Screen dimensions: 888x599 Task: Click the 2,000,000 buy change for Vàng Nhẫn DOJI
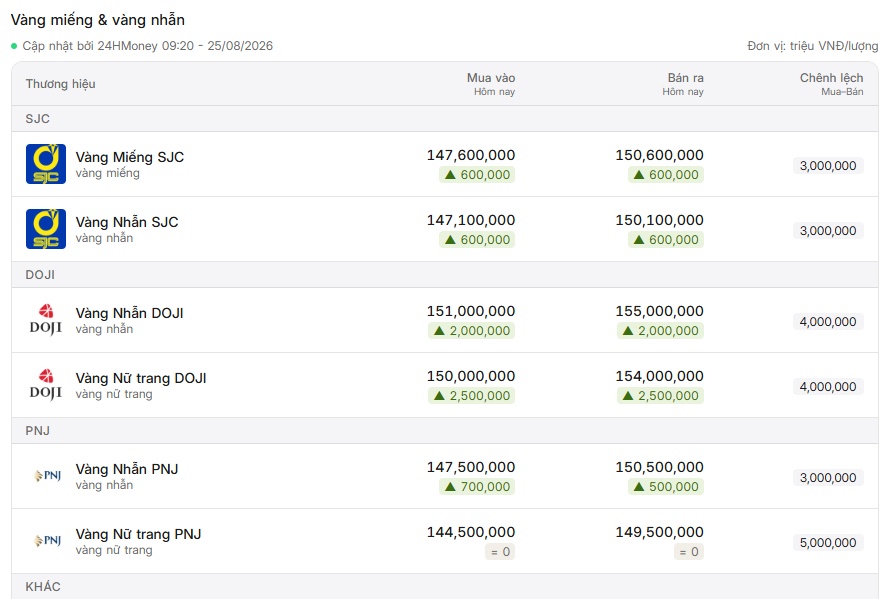click(x=472, y=331)
